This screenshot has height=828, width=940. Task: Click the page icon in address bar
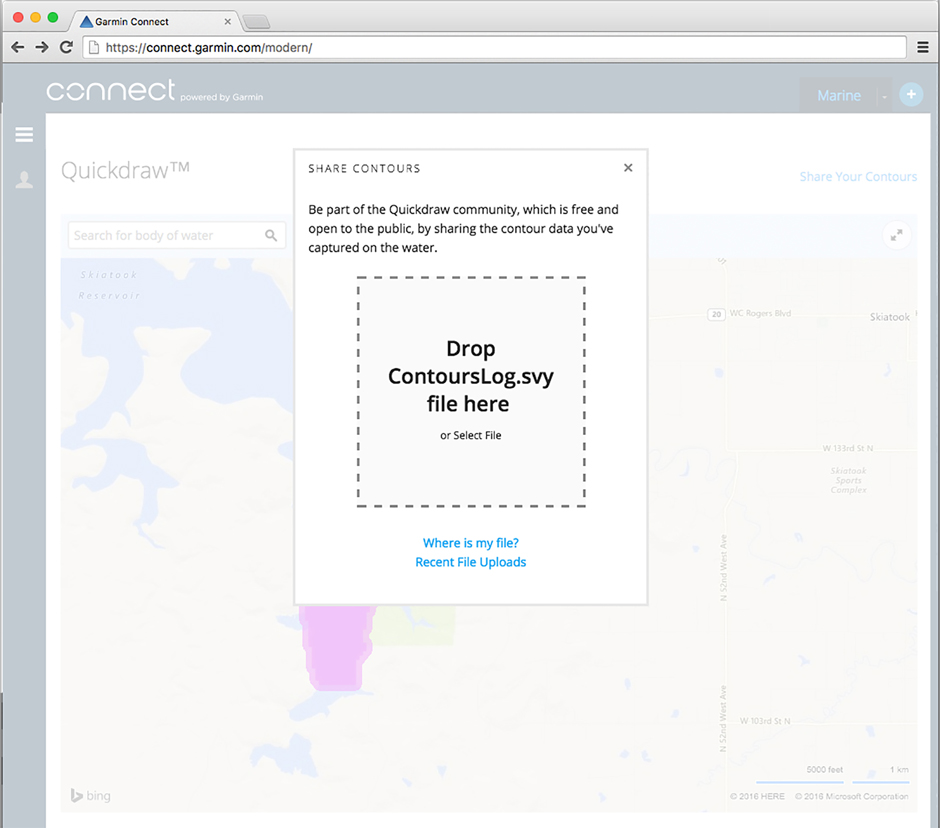94,47
